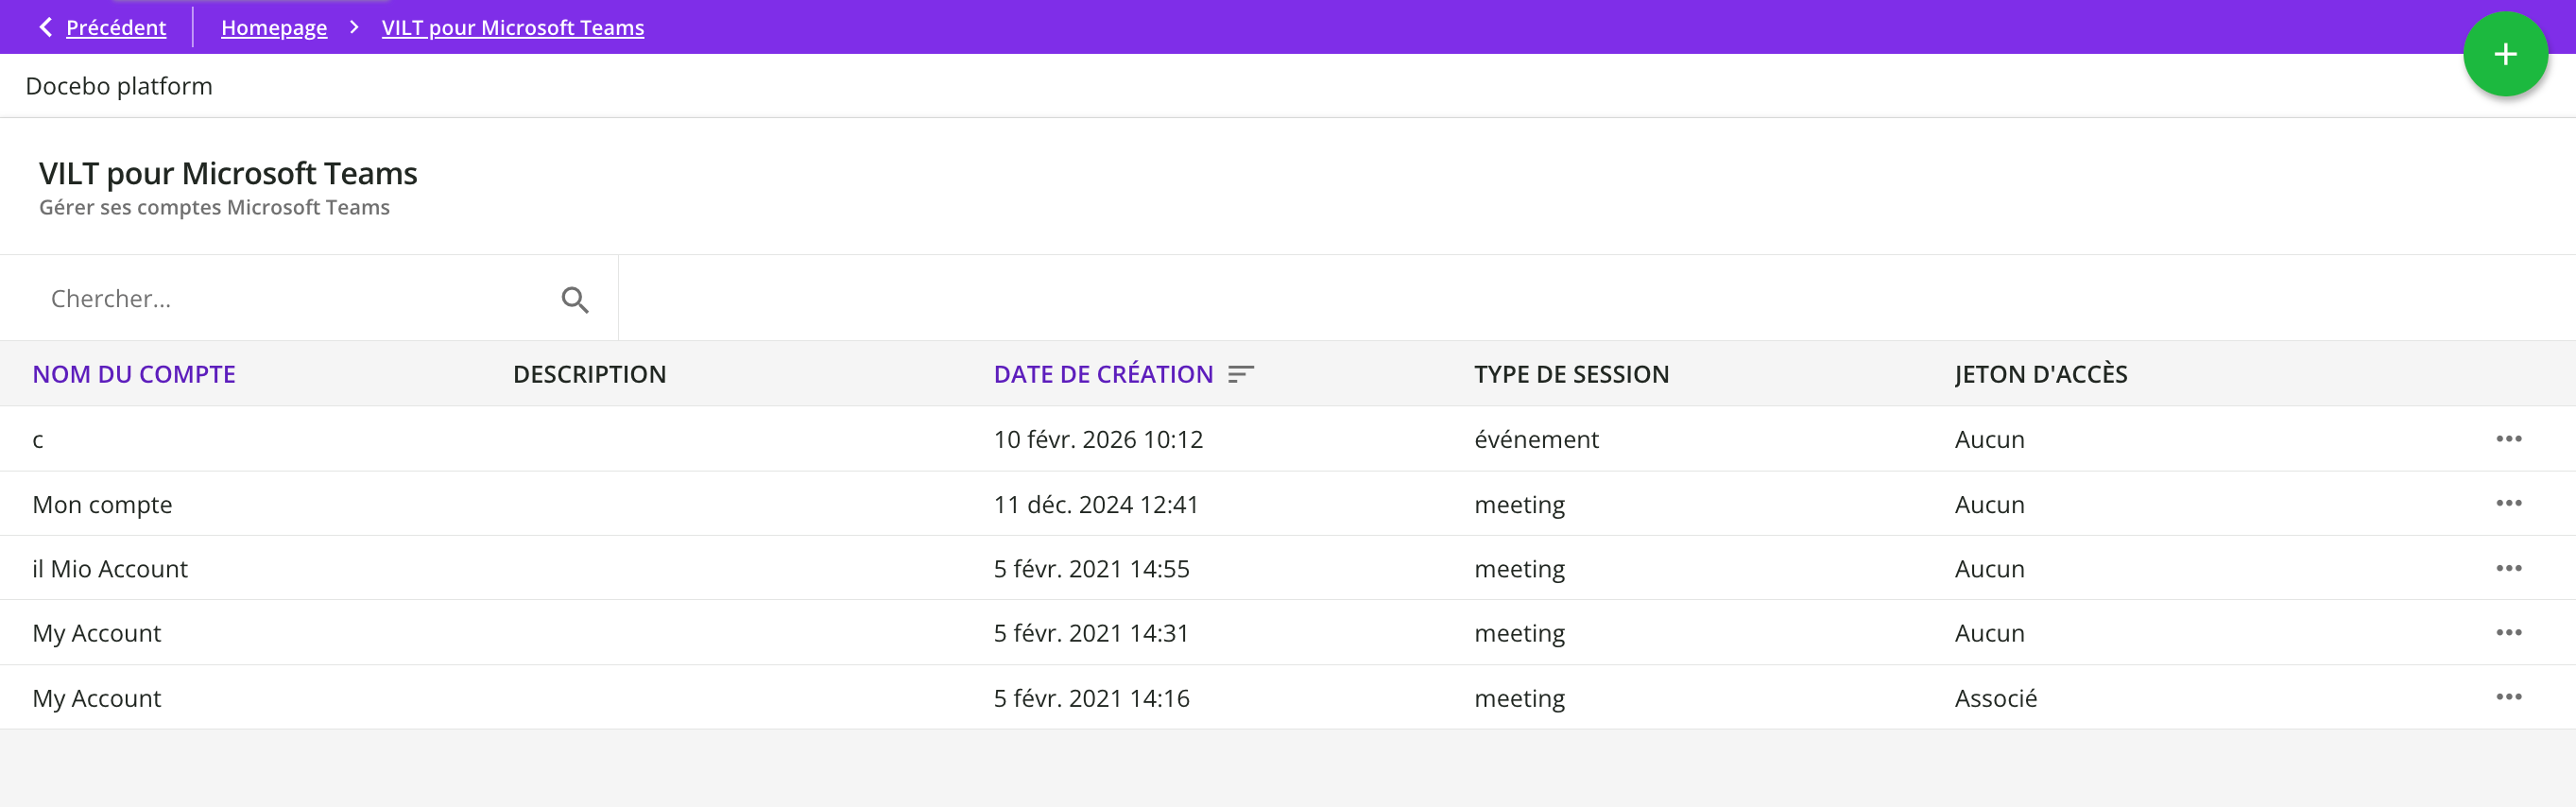Screen dimensions: 2576x807
Task: Click the magnifying glass search icon
Action: [x=574, y=300]
